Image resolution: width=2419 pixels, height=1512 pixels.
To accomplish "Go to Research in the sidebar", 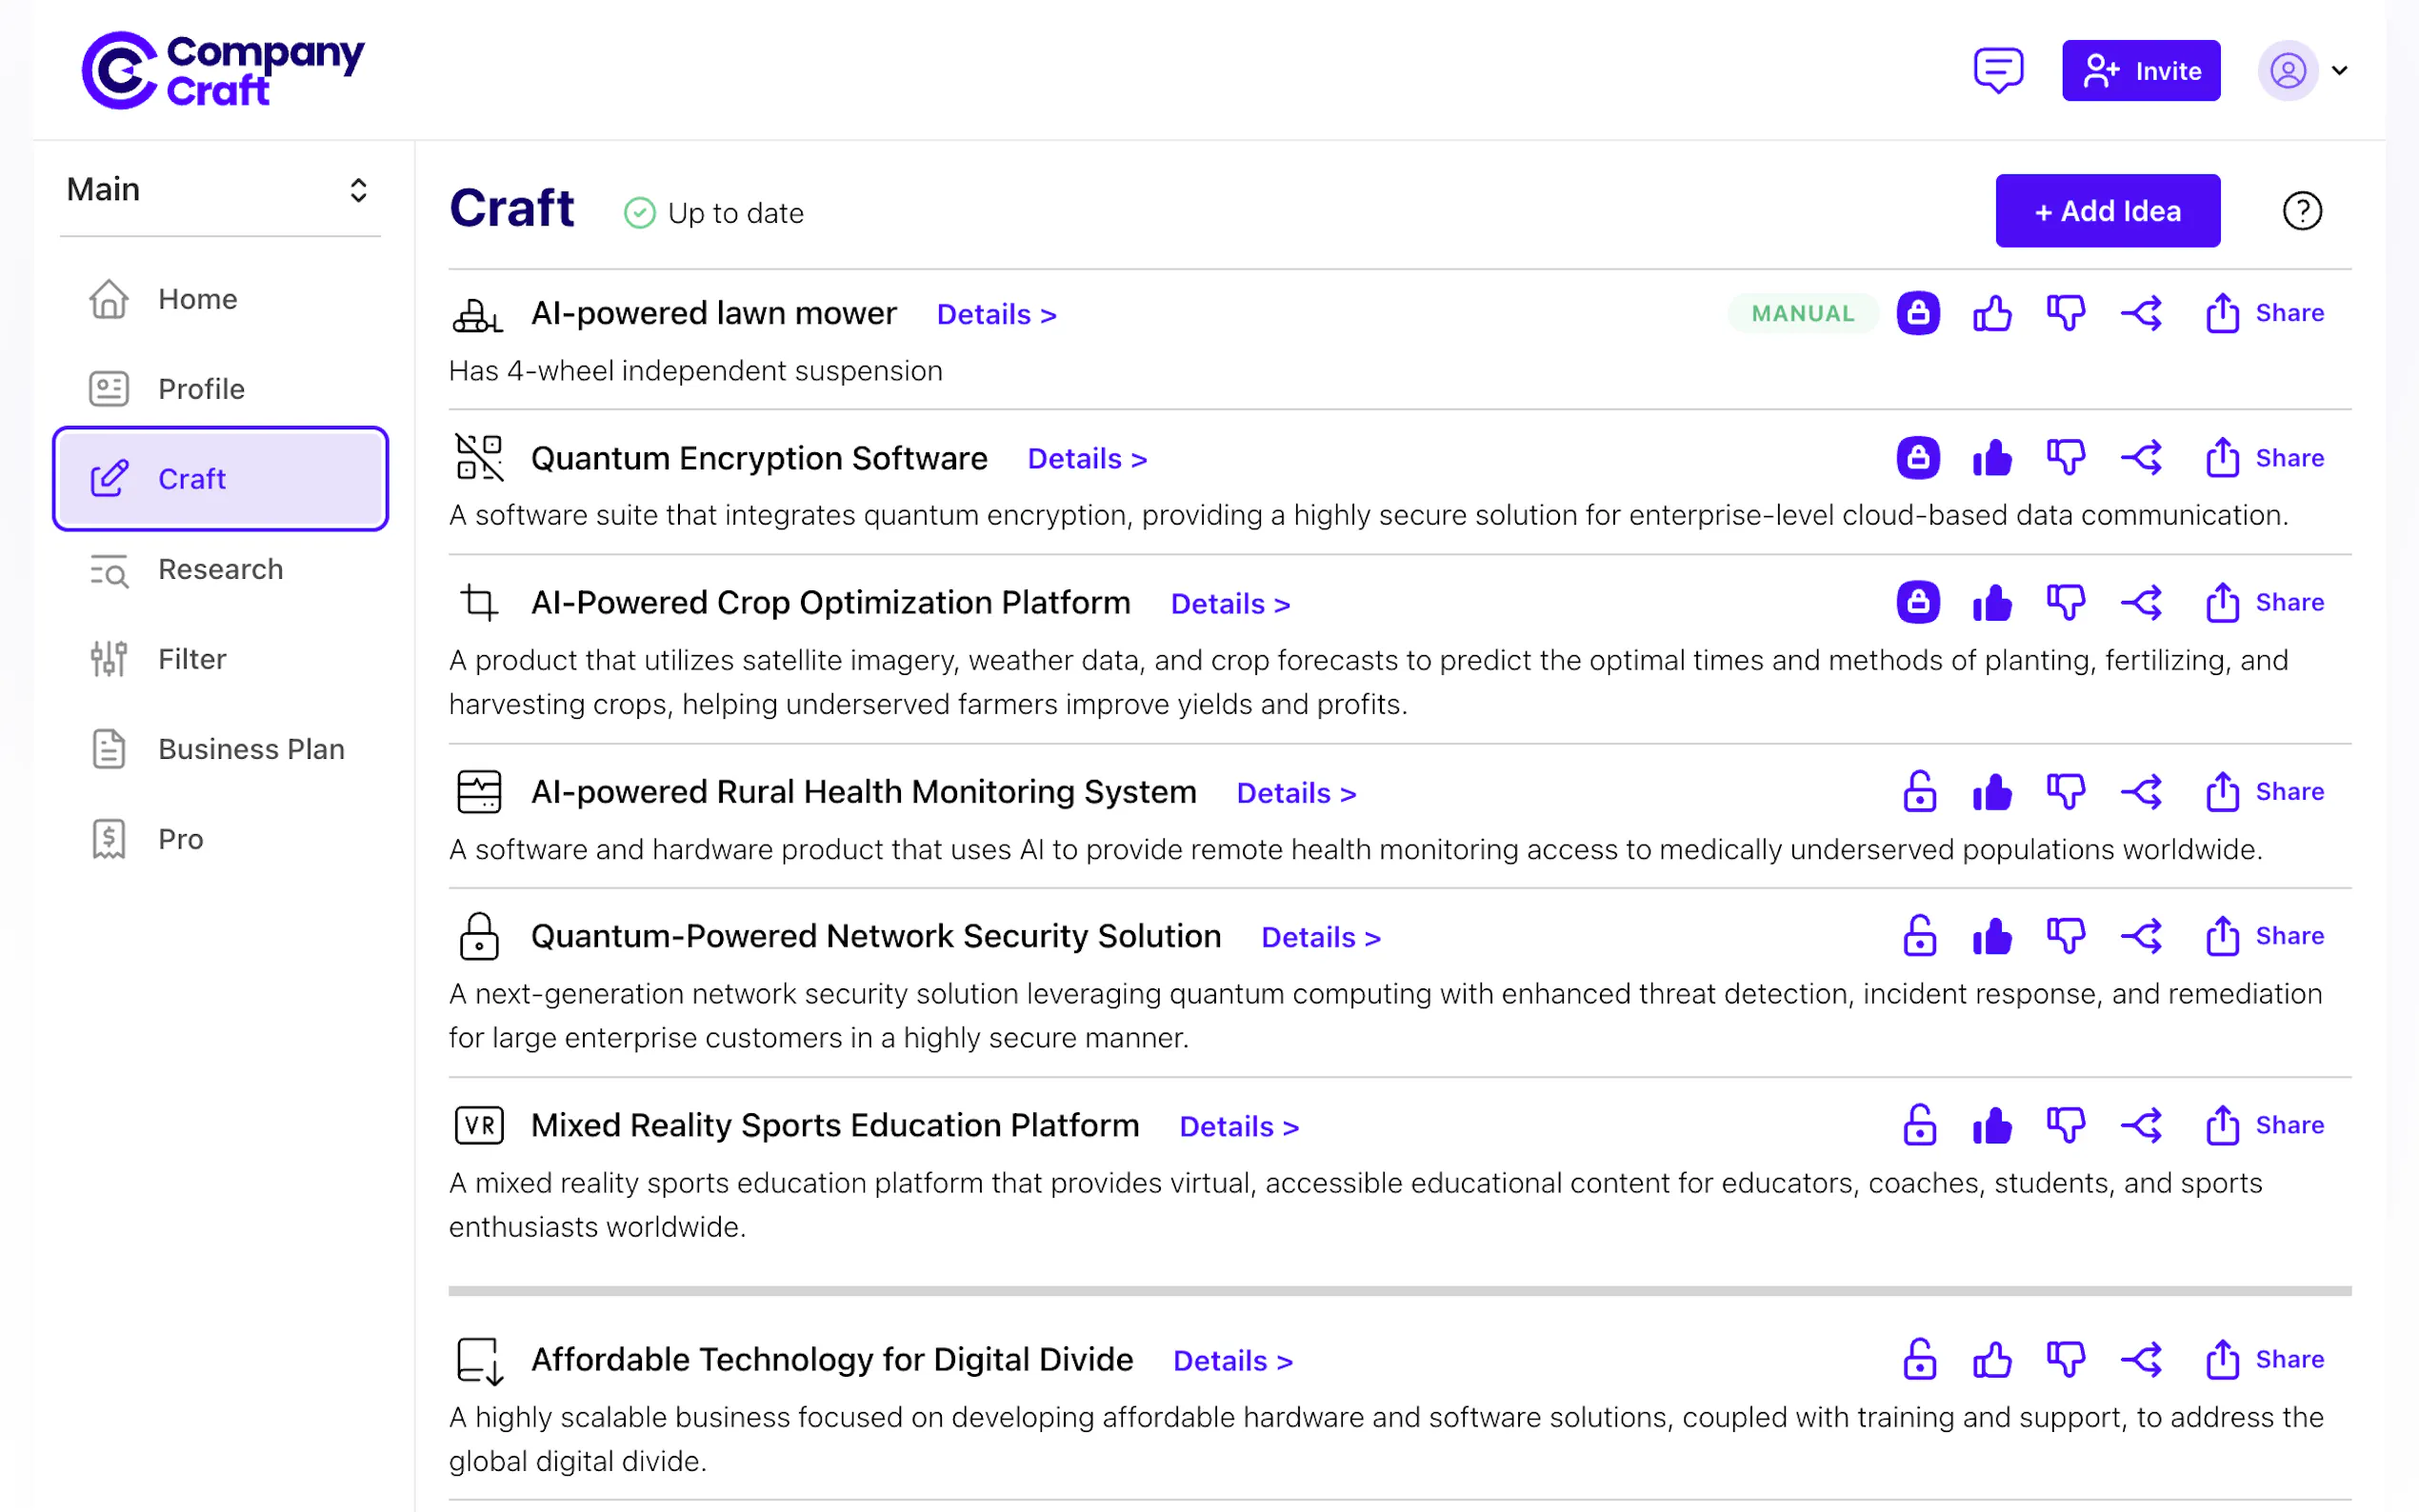I will coord(220,569).
